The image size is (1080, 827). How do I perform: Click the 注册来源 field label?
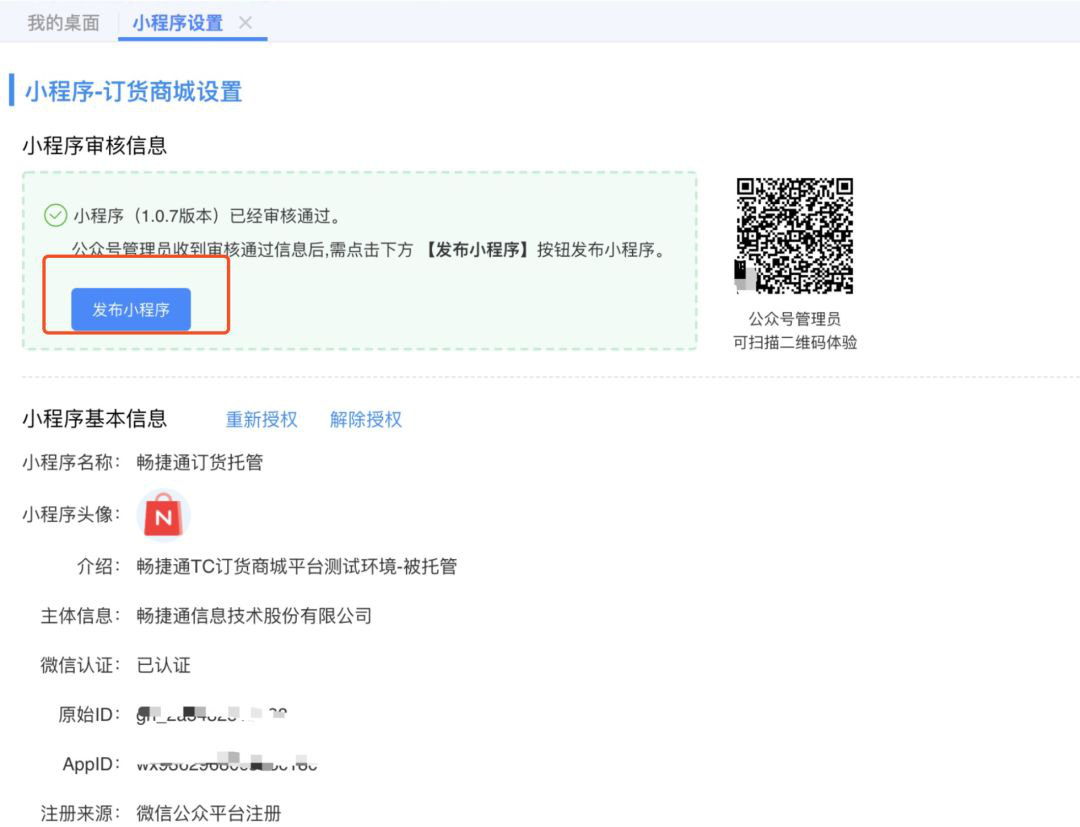point(80,813)
